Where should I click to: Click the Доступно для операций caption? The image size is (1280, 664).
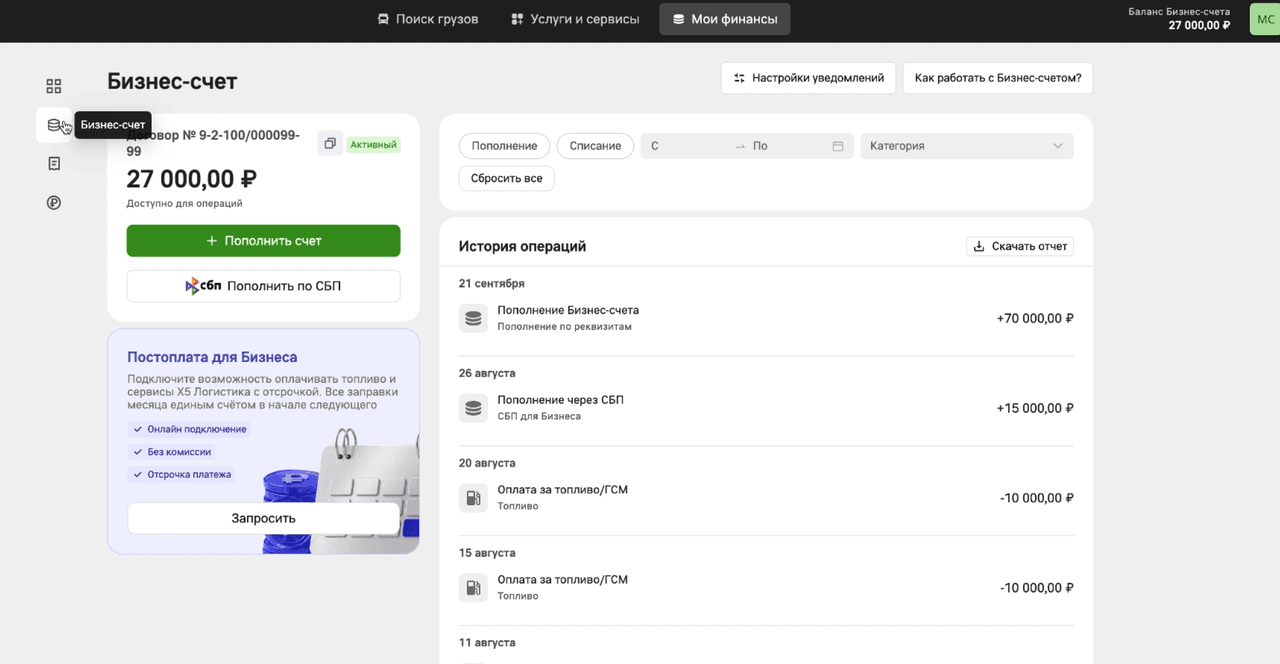pyautogui.click(x=184, y=203)
